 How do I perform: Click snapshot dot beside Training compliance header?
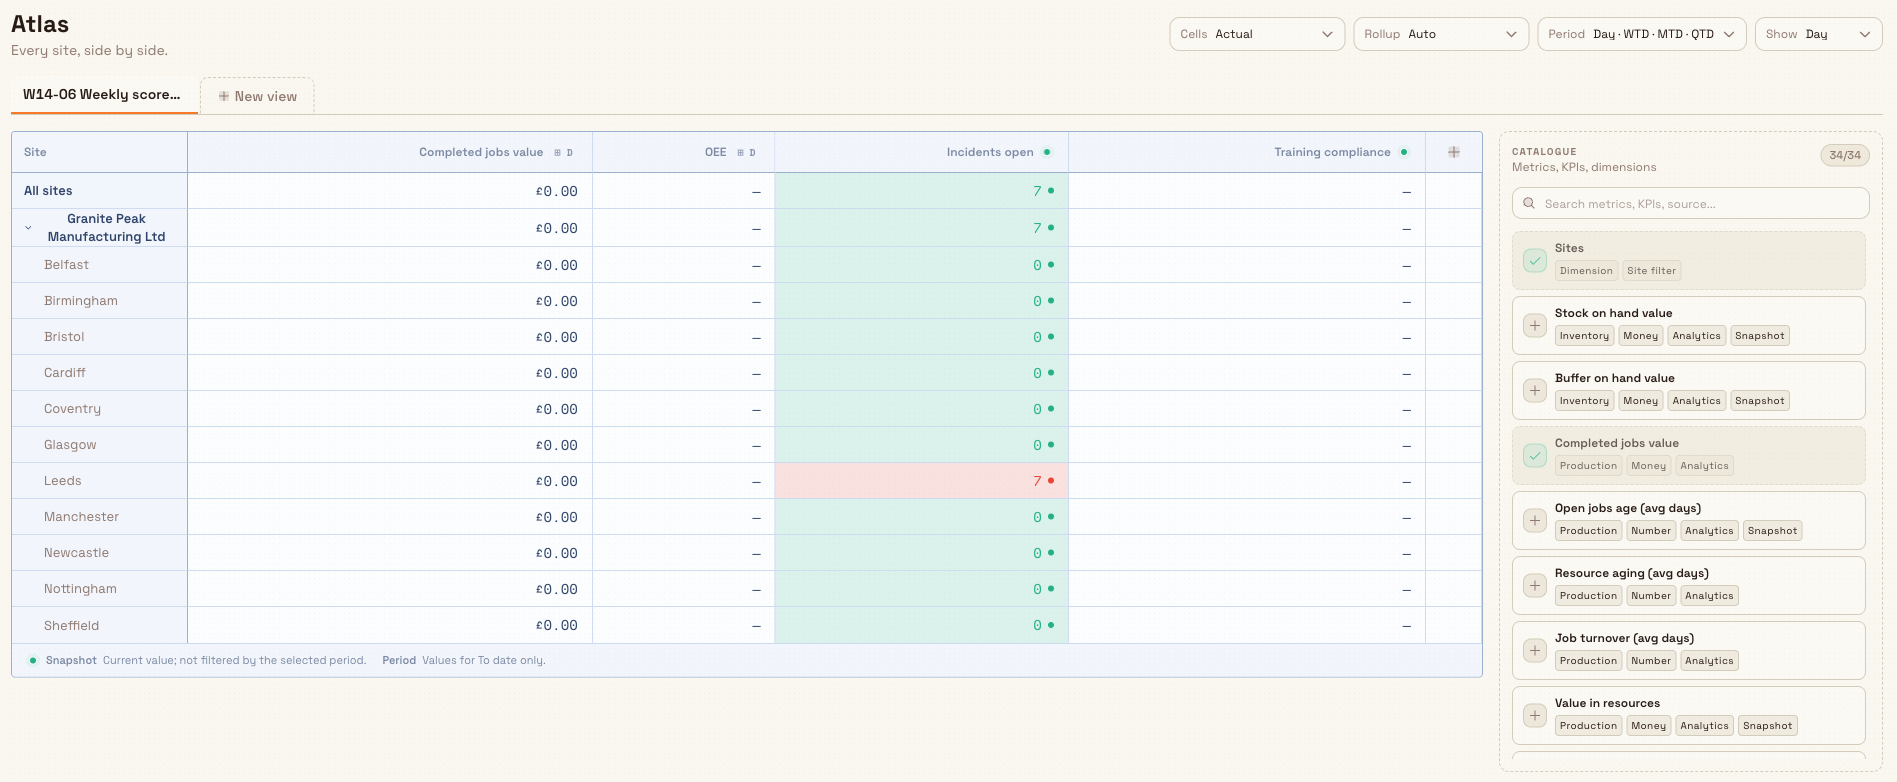click(1404, 152)
